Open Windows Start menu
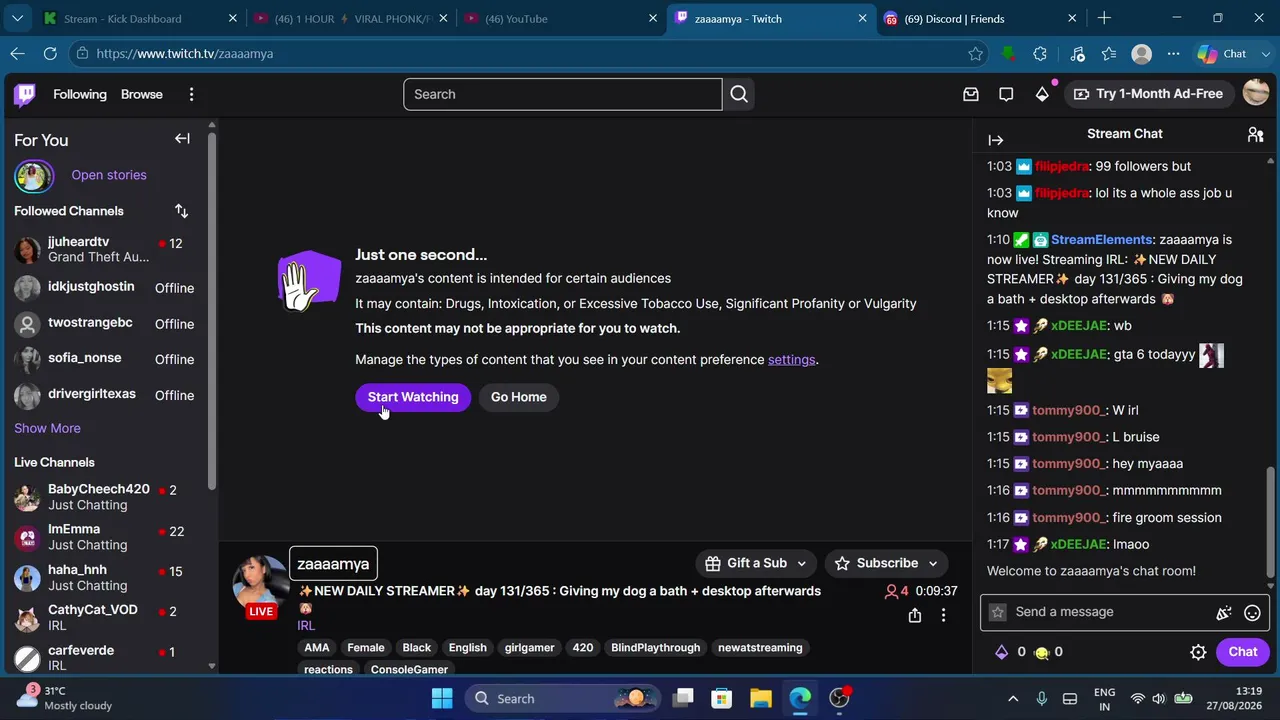Image resolution: width=1280 pixels, height=720 pixels. click(x=442, y=698)
